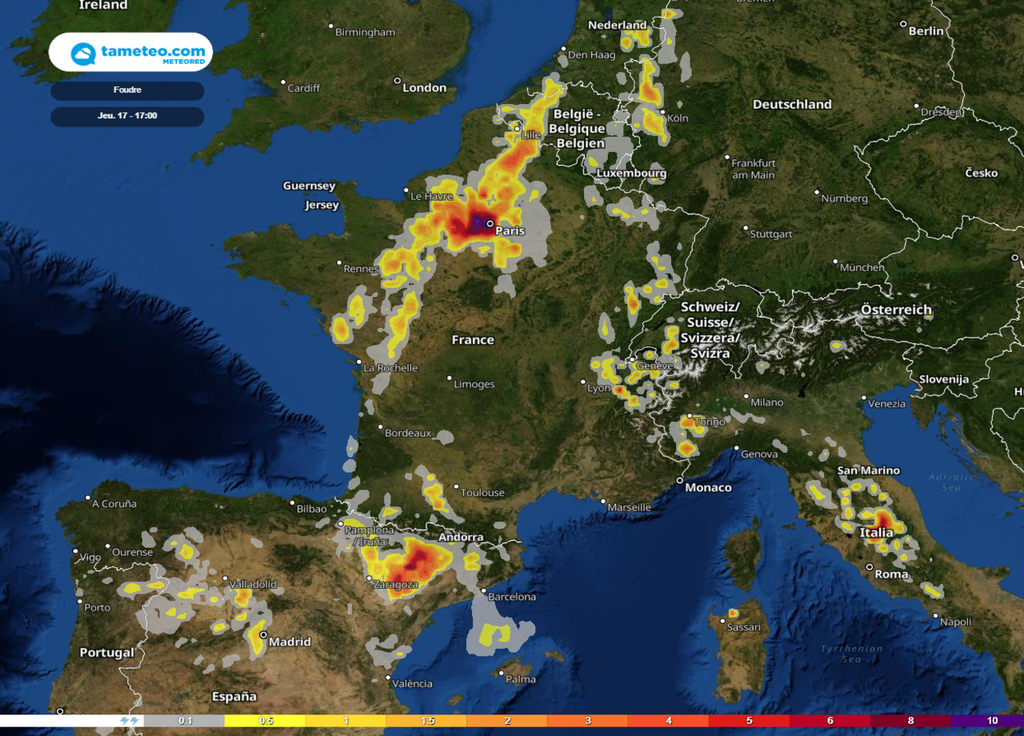Click the Sassari city label
Screen dimensions: 1024x736
tap(744, 628)
